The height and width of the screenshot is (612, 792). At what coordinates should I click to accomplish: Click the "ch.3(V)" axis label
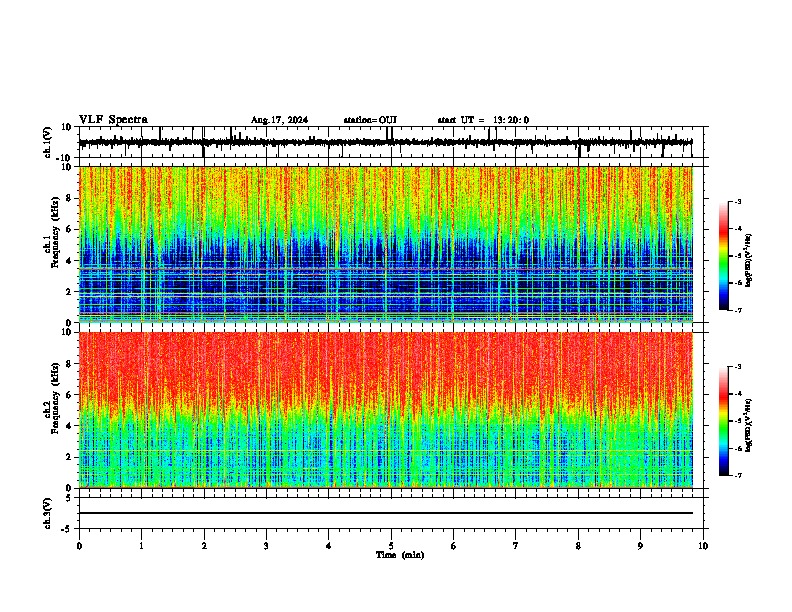click(48, 514)
